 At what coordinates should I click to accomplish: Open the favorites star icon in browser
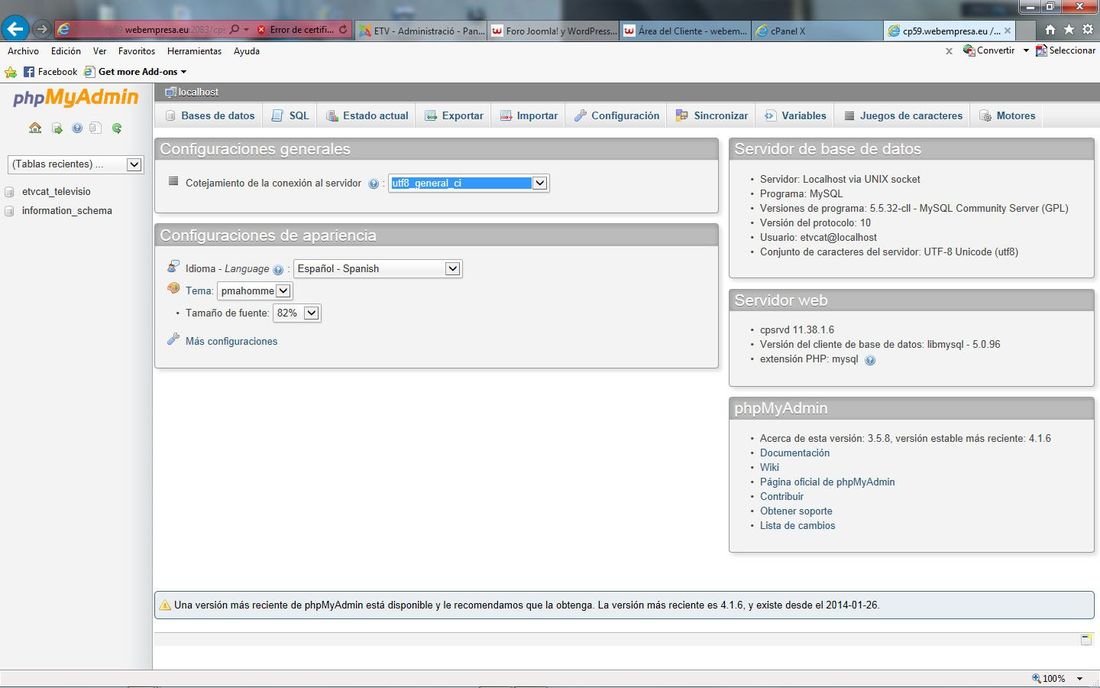pos(1068,29)
